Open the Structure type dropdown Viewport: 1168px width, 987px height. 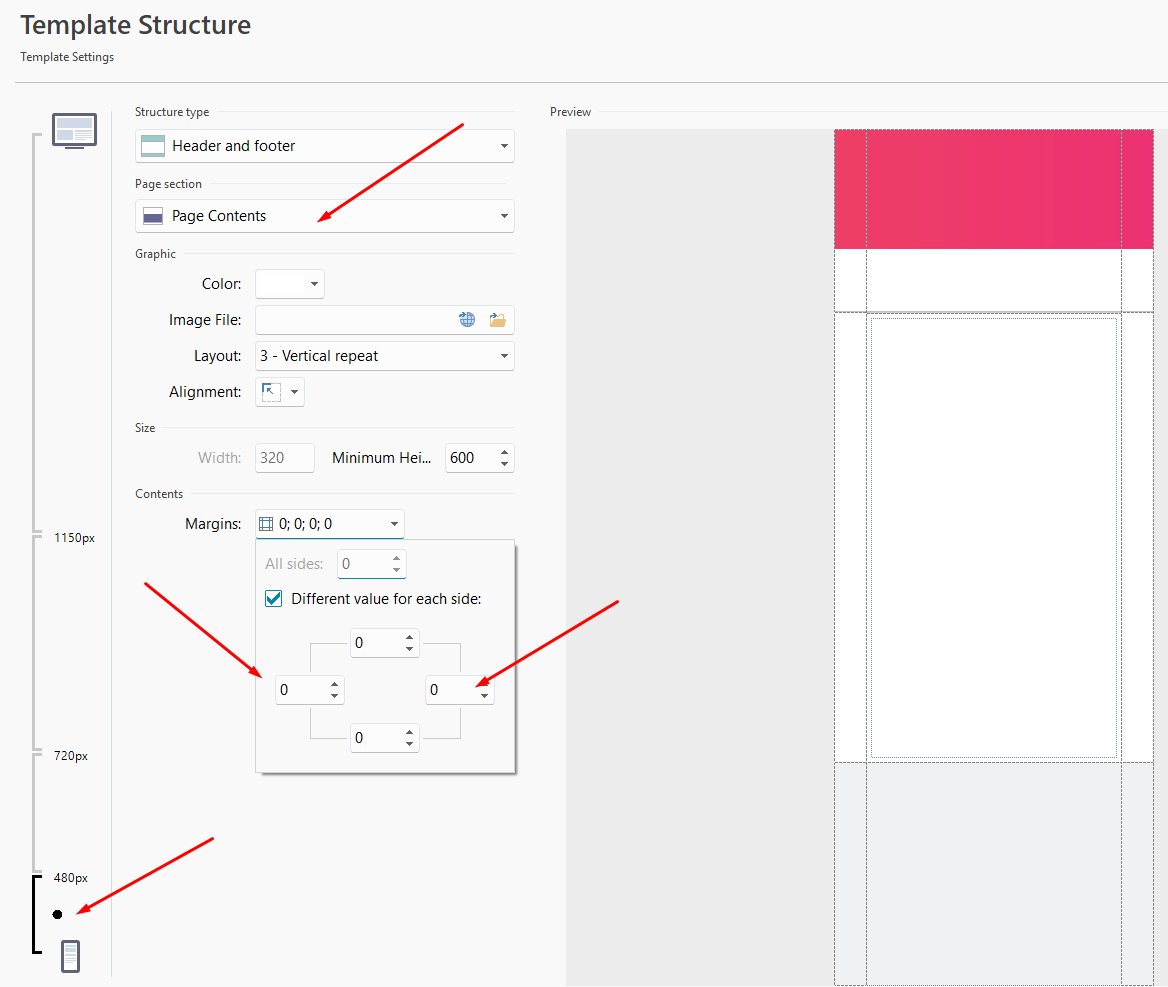coord(325,146)
